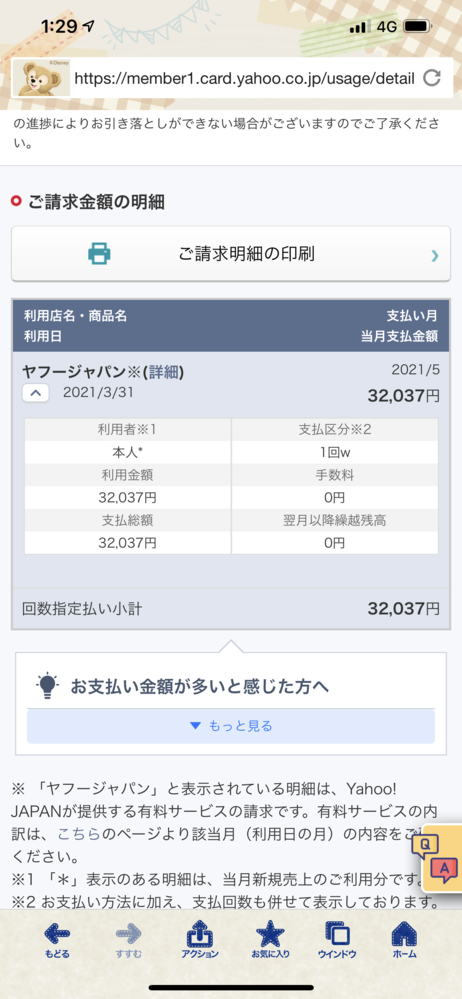Tap the printer icon for statement printing
462x999 pixels.
coord(99,254)
